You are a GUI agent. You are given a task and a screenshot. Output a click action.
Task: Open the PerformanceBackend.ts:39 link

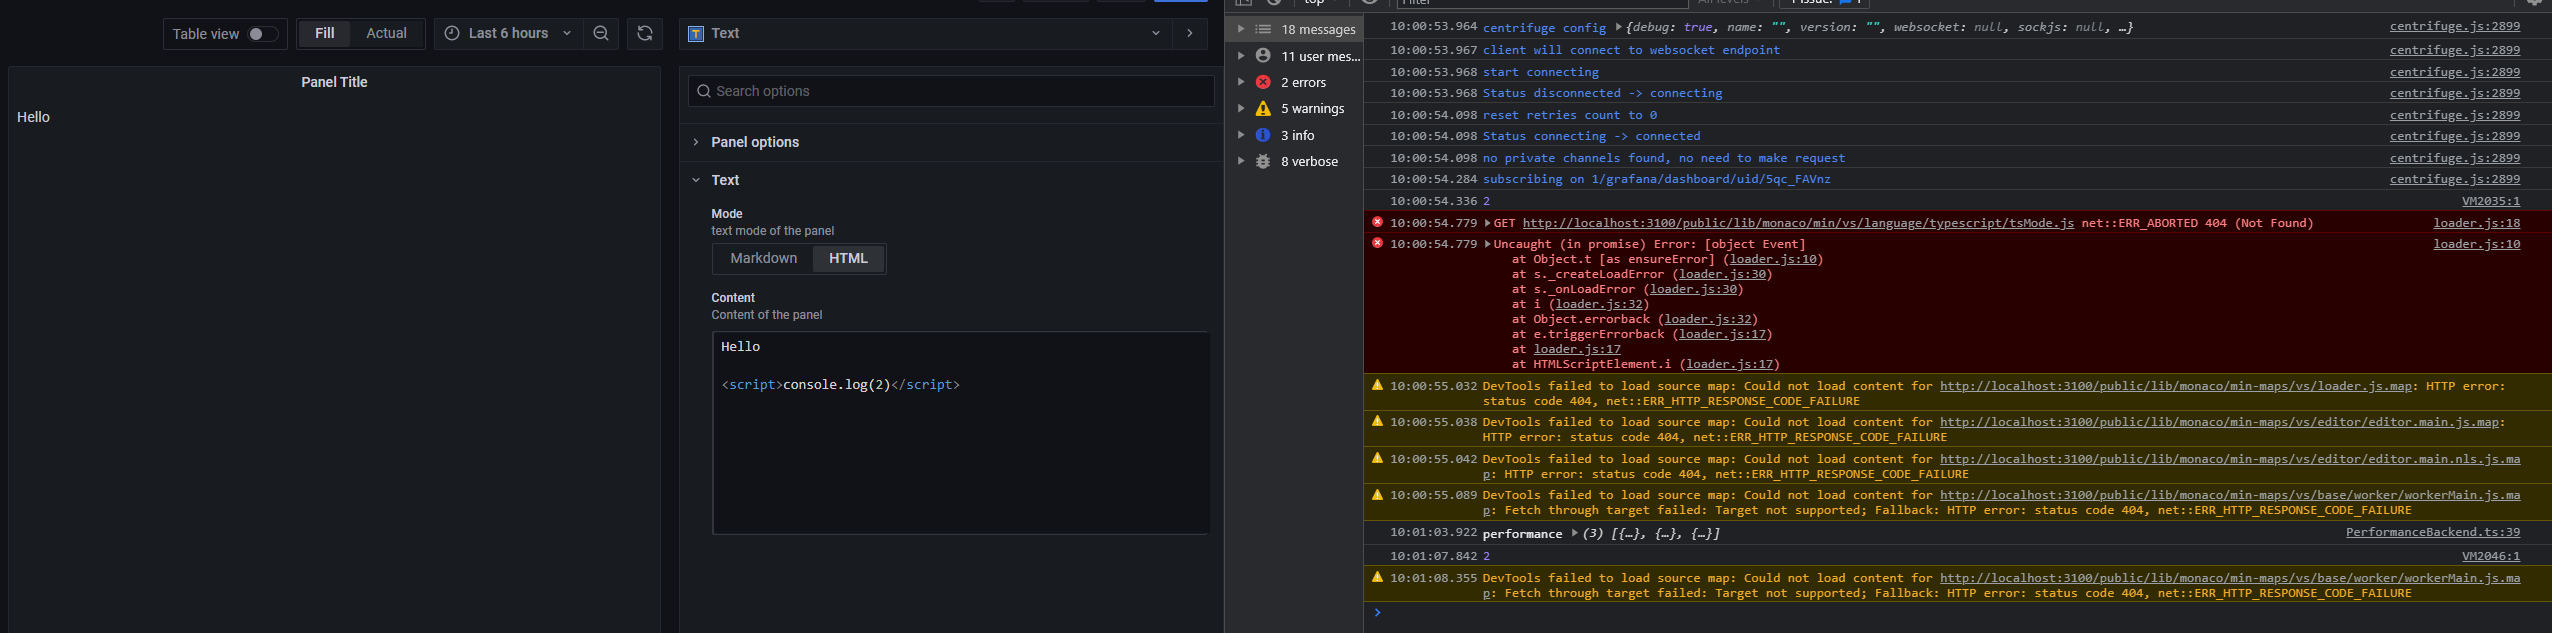tap(2433, 532)
